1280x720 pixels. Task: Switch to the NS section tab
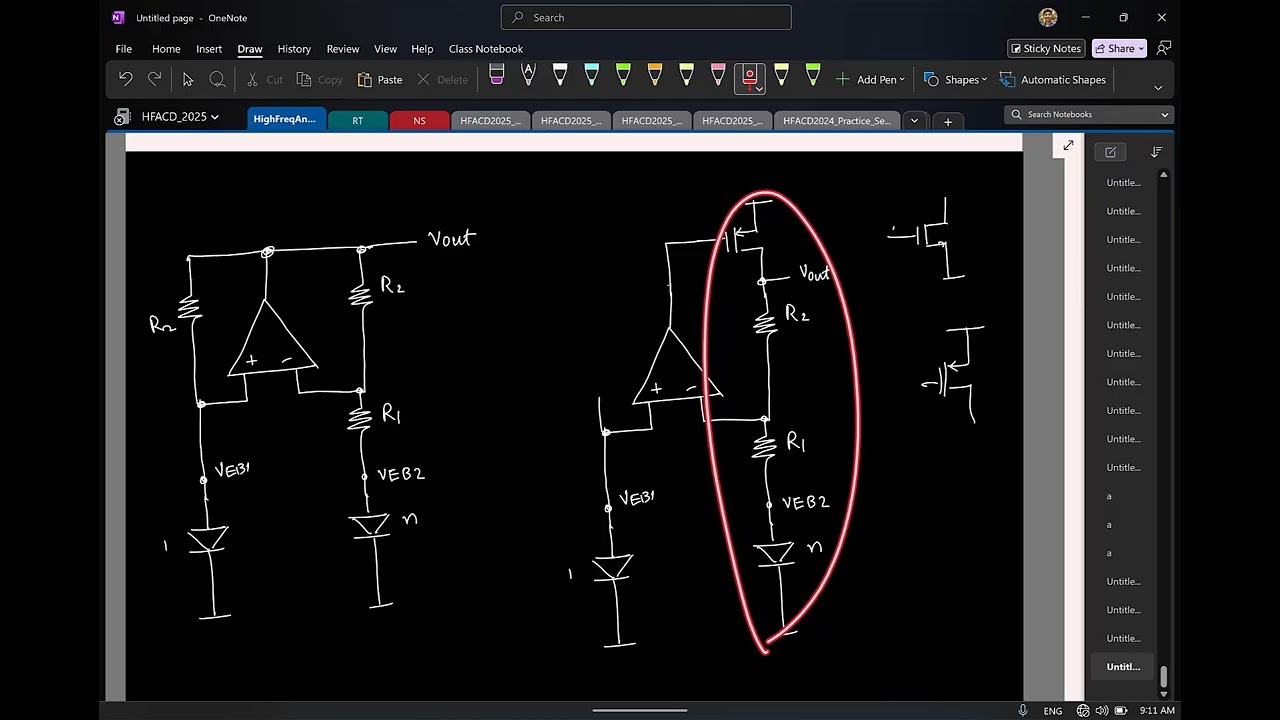point(419,120)
